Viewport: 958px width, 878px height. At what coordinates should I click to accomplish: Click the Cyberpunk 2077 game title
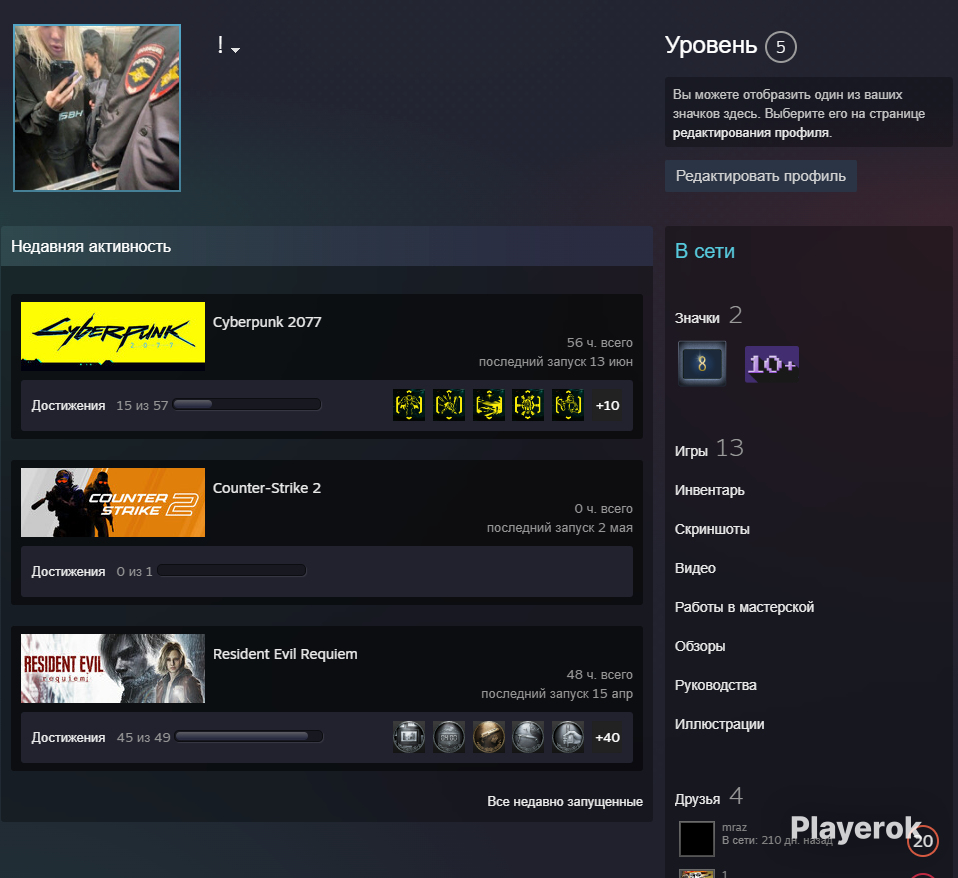pos(267,322)
